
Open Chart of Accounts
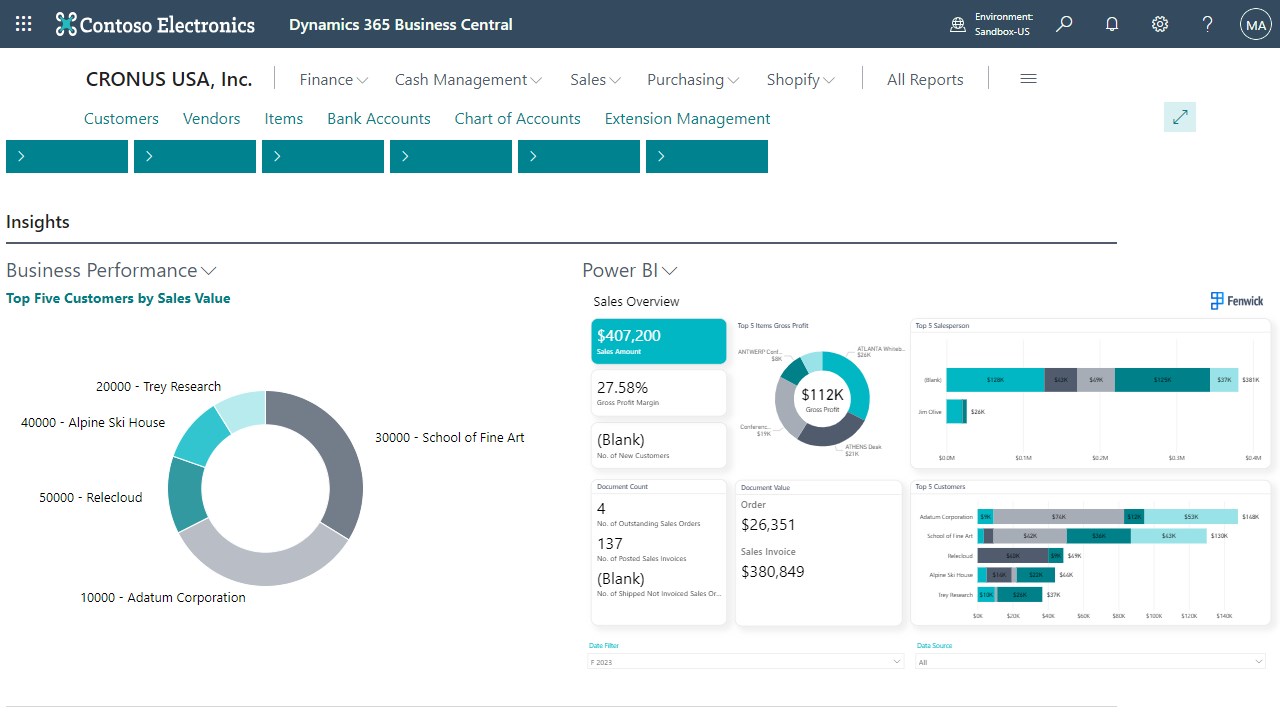coord(517,118)
